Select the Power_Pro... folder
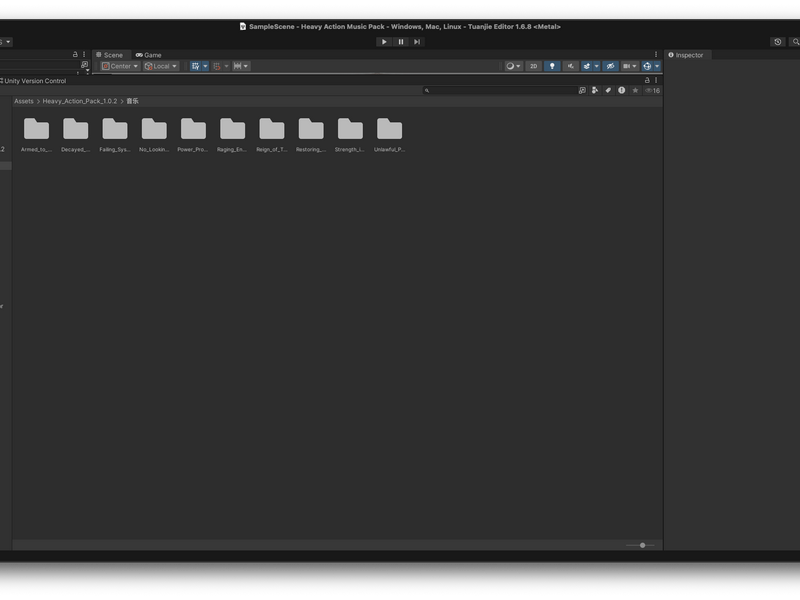The image size is (800, 600). pyautogui.click(x=193, y=134)
